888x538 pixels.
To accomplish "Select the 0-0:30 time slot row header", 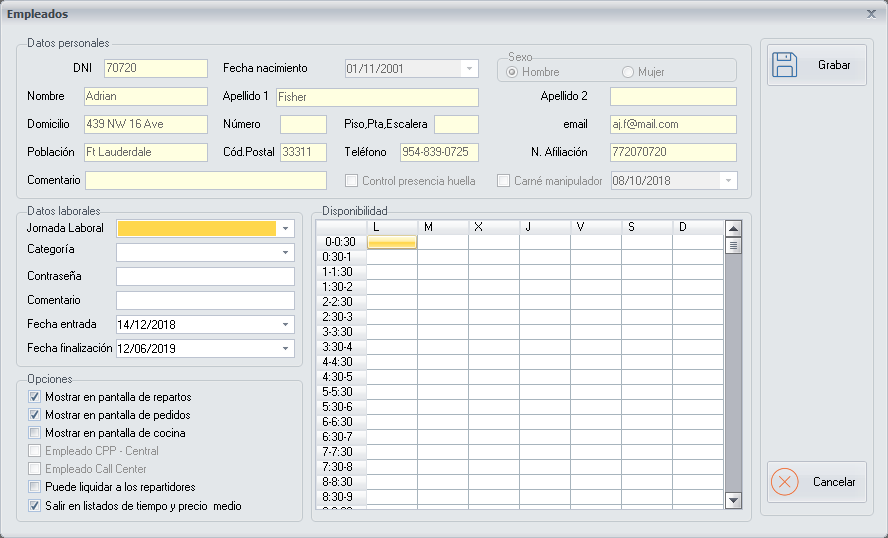I will click(x=340, y=242).
